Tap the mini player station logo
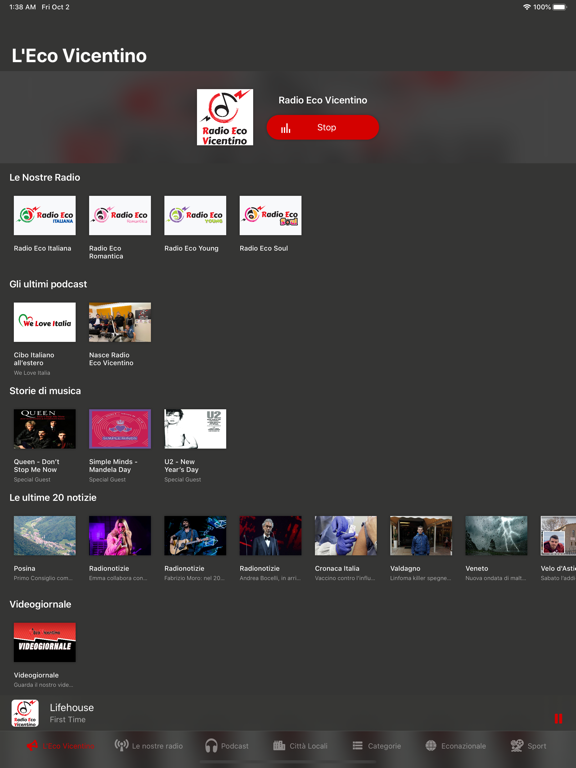Screen dimensions: 576x768 click(x=25, y=713)
